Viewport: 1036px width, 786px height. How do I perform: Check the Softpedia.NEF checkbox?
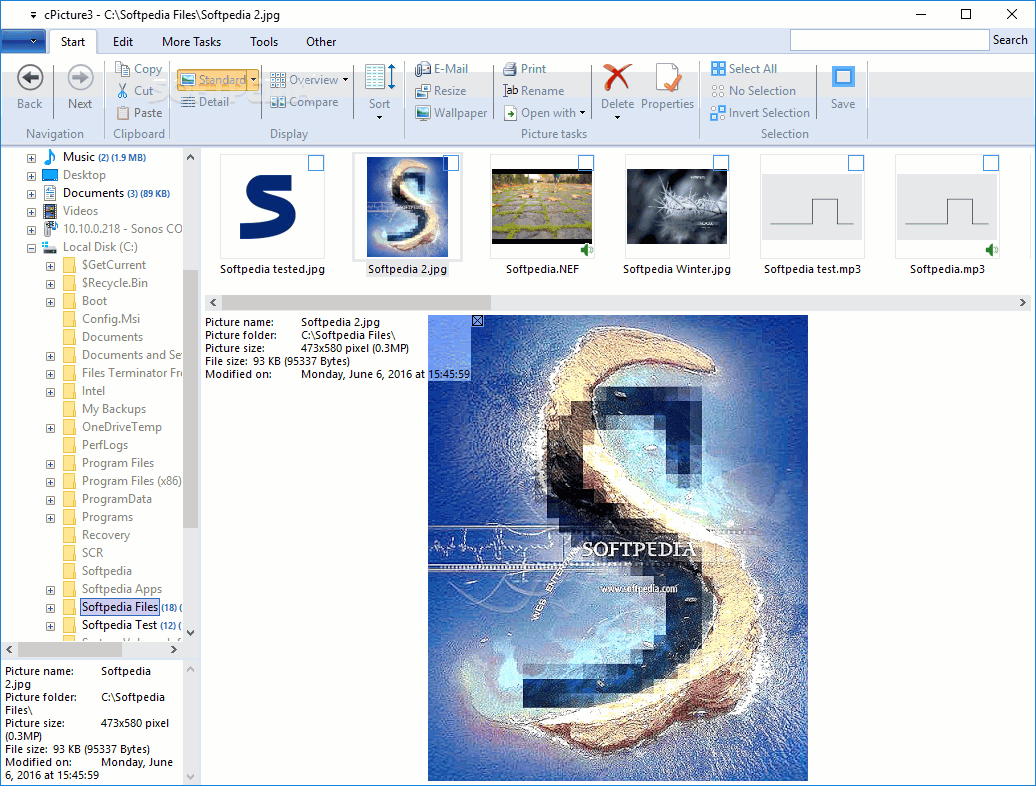(x=586, y=163)
